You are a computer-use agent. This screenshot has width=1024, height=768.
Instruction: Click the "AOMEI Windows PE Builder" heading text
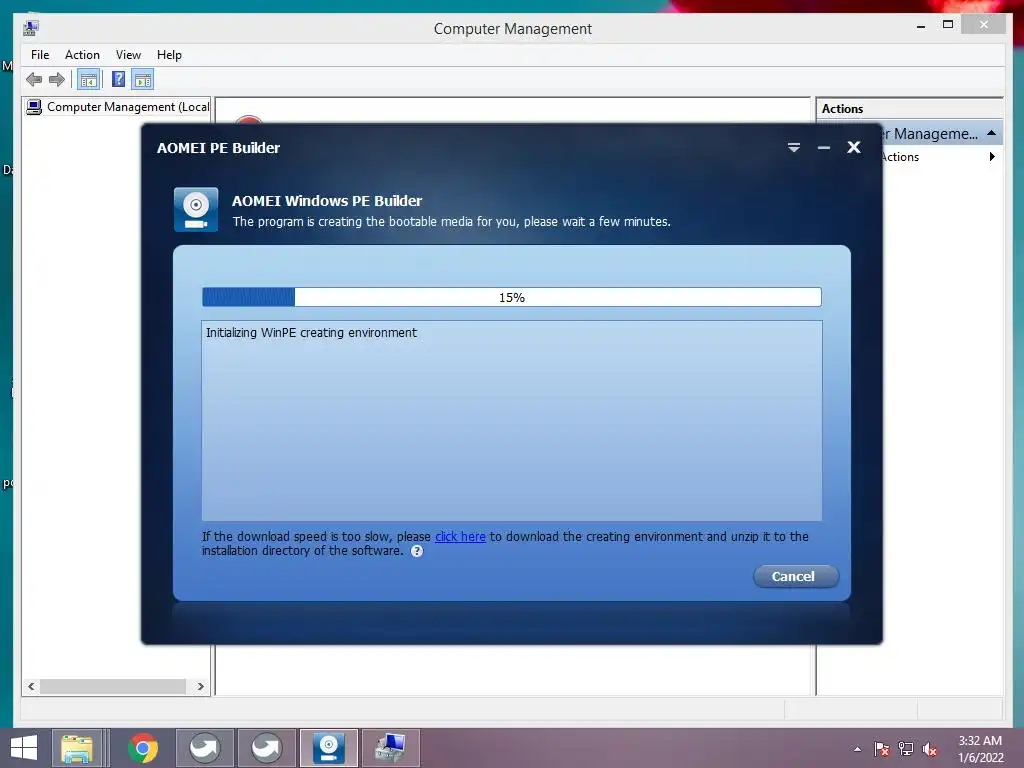327,201
